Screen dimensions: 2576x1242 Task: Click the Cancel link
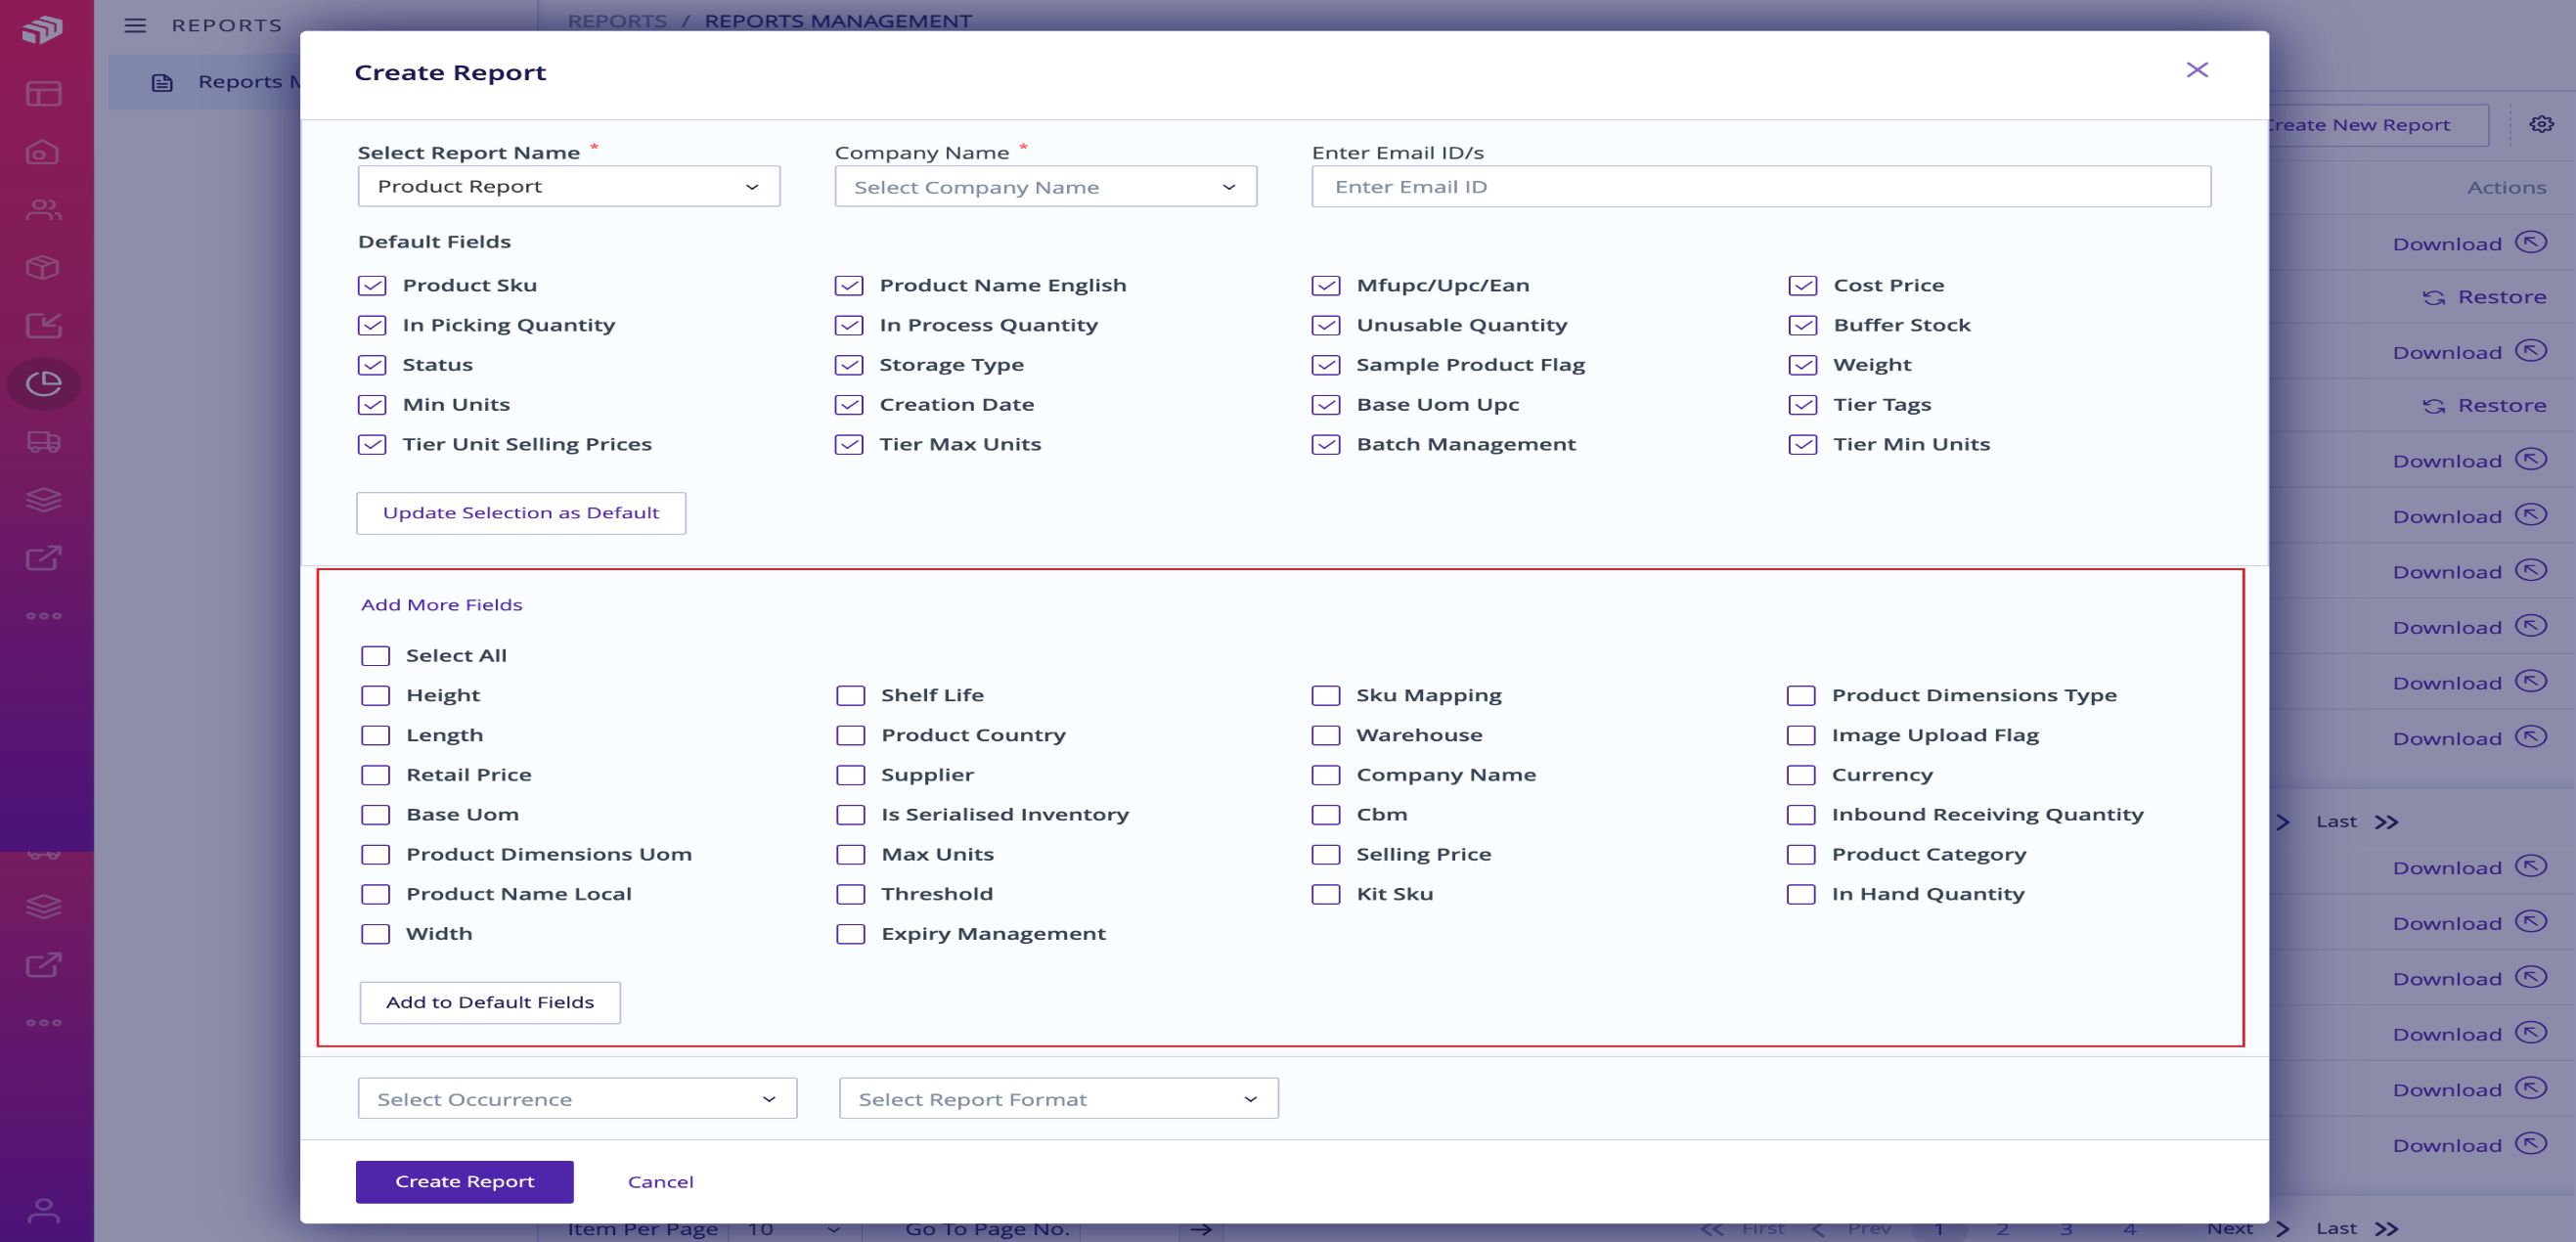pos(661,1182)
